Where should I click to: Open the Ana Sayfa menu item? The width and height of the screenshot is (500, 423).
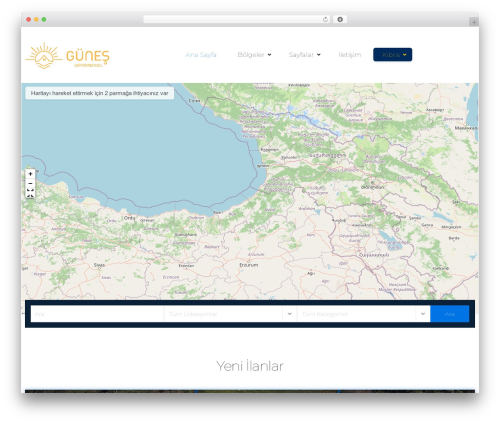[201, 55]
